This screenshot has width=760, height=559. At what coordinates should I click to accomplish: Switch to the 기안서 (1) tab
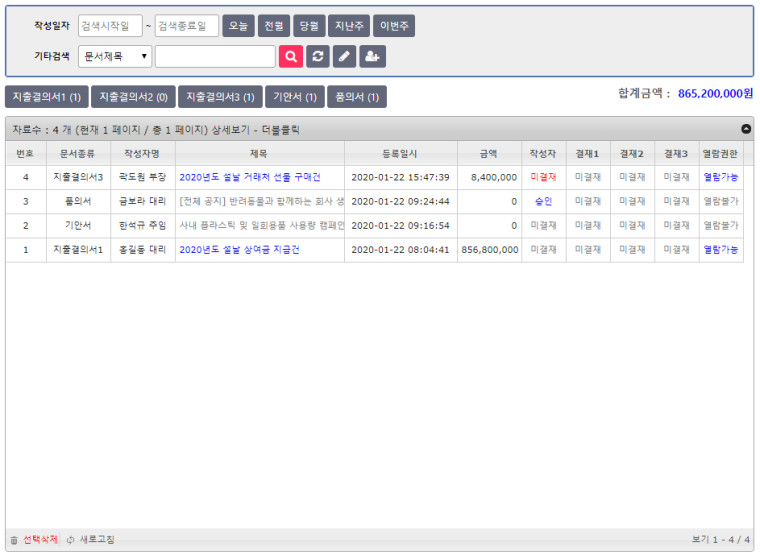click(295, 97)
